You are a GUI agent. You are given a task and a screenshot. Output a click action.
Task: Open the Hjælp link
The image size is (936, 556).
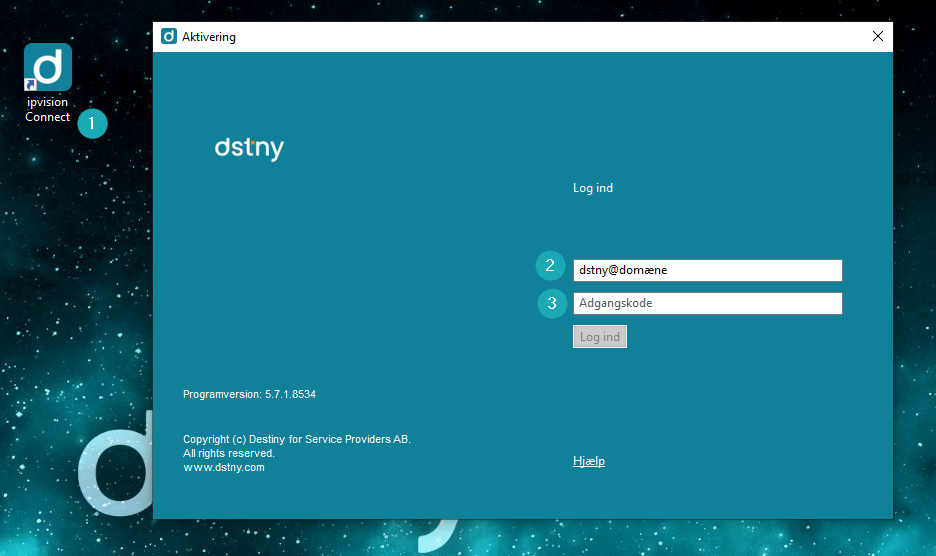(589, 461)
